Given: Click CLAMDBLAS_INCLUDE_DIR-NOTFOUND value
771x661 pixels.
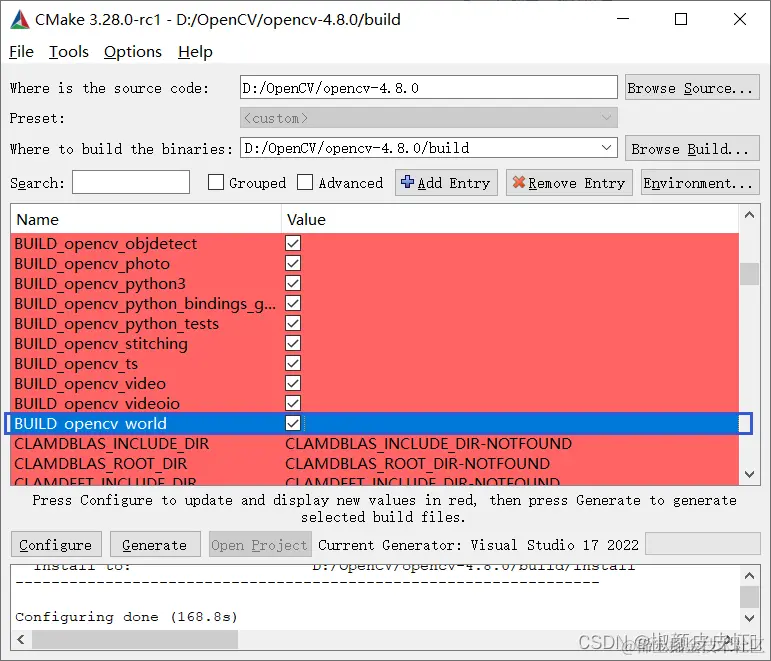Looking at the screenshot, I should coord(429,444).
